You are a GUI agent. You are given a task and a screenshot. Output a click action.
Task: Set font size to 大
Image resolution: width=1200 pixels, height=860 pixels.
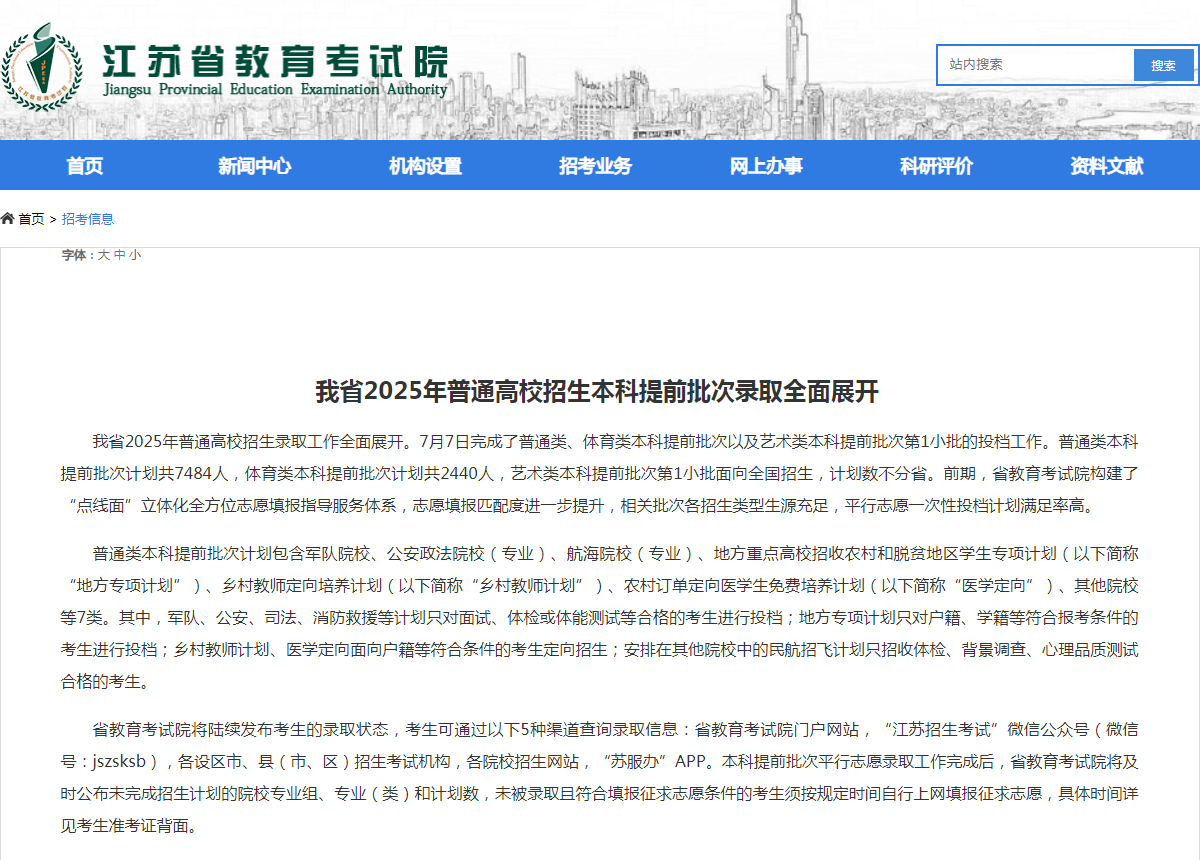103,255
